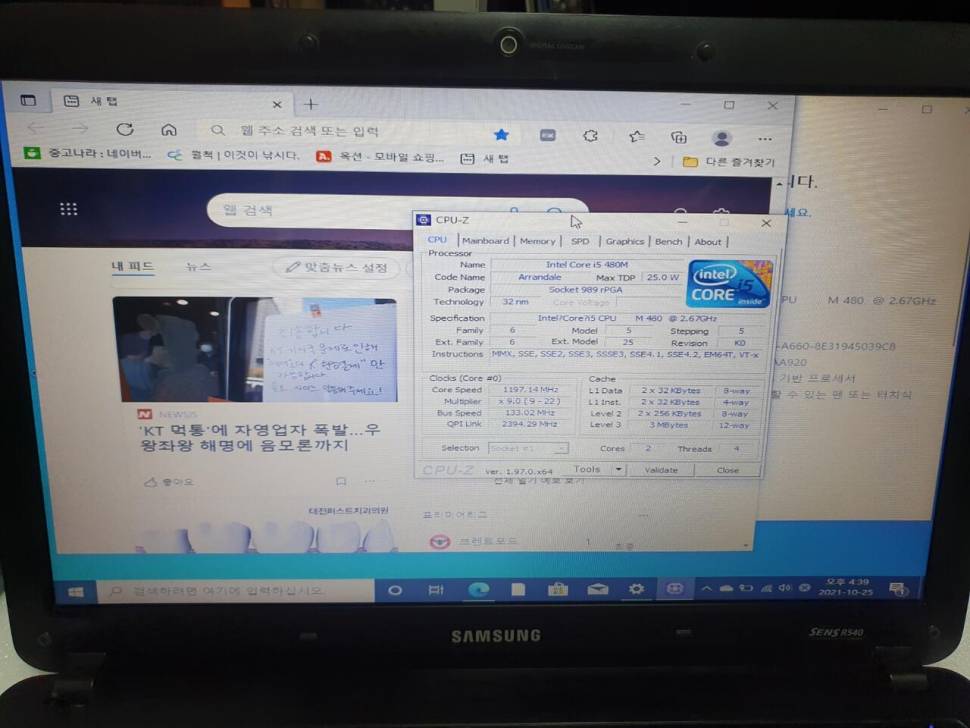Switch to CPU-Z CPU tab
Viewport: 970px width, 728px height.
click(437, 239)
